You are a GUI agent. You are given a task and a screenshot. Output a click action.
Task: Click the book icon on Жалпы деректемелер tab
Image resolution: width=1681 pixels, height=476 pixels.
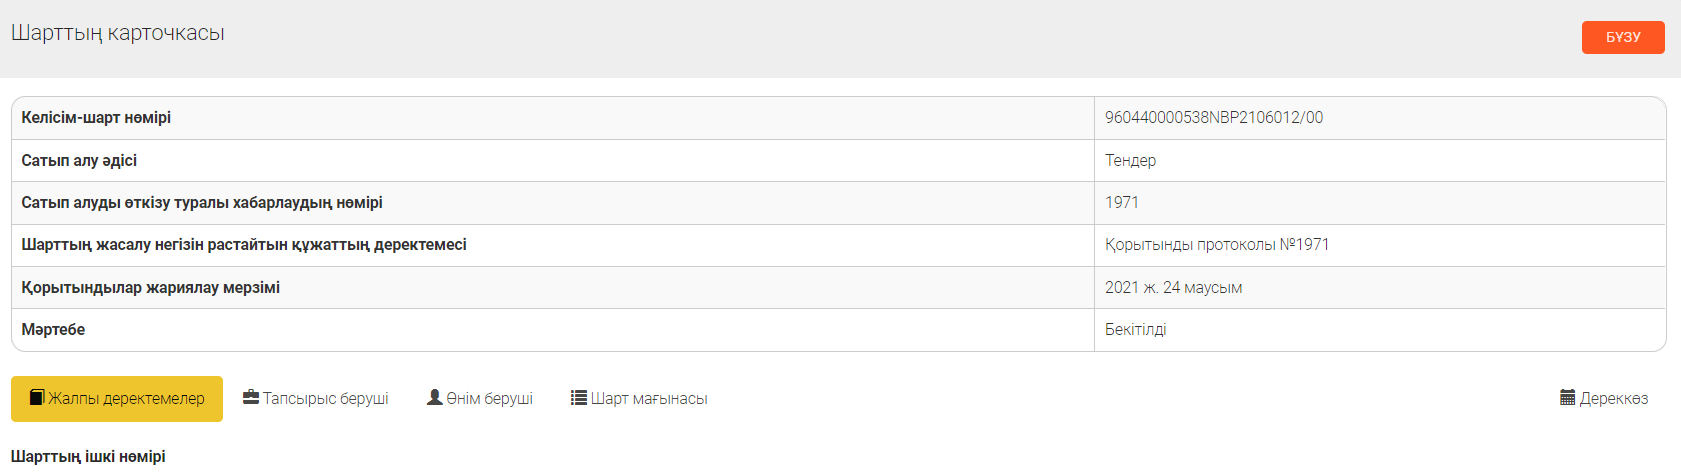[x=37, y=398]
